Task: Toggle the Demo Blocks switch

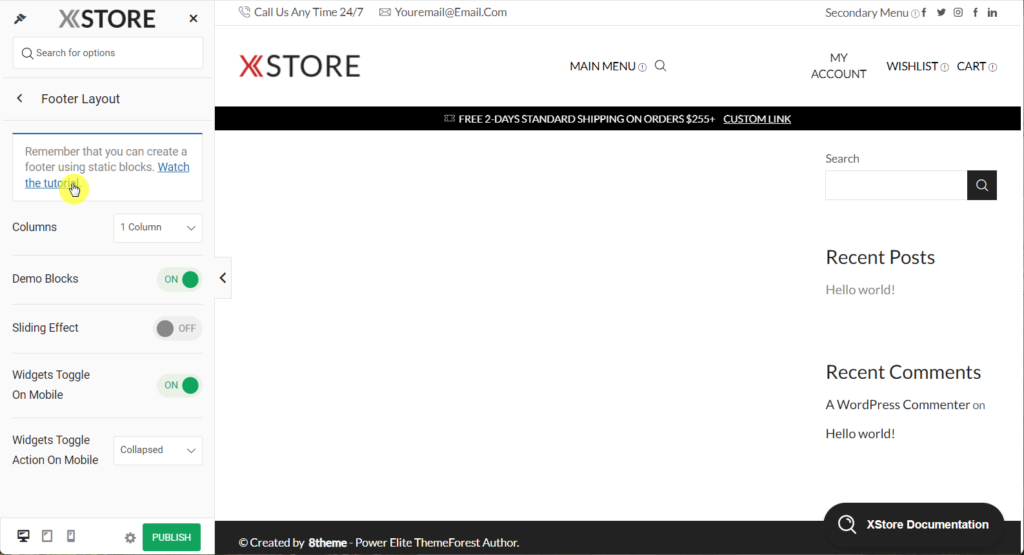Action: [x=180, y=279]
